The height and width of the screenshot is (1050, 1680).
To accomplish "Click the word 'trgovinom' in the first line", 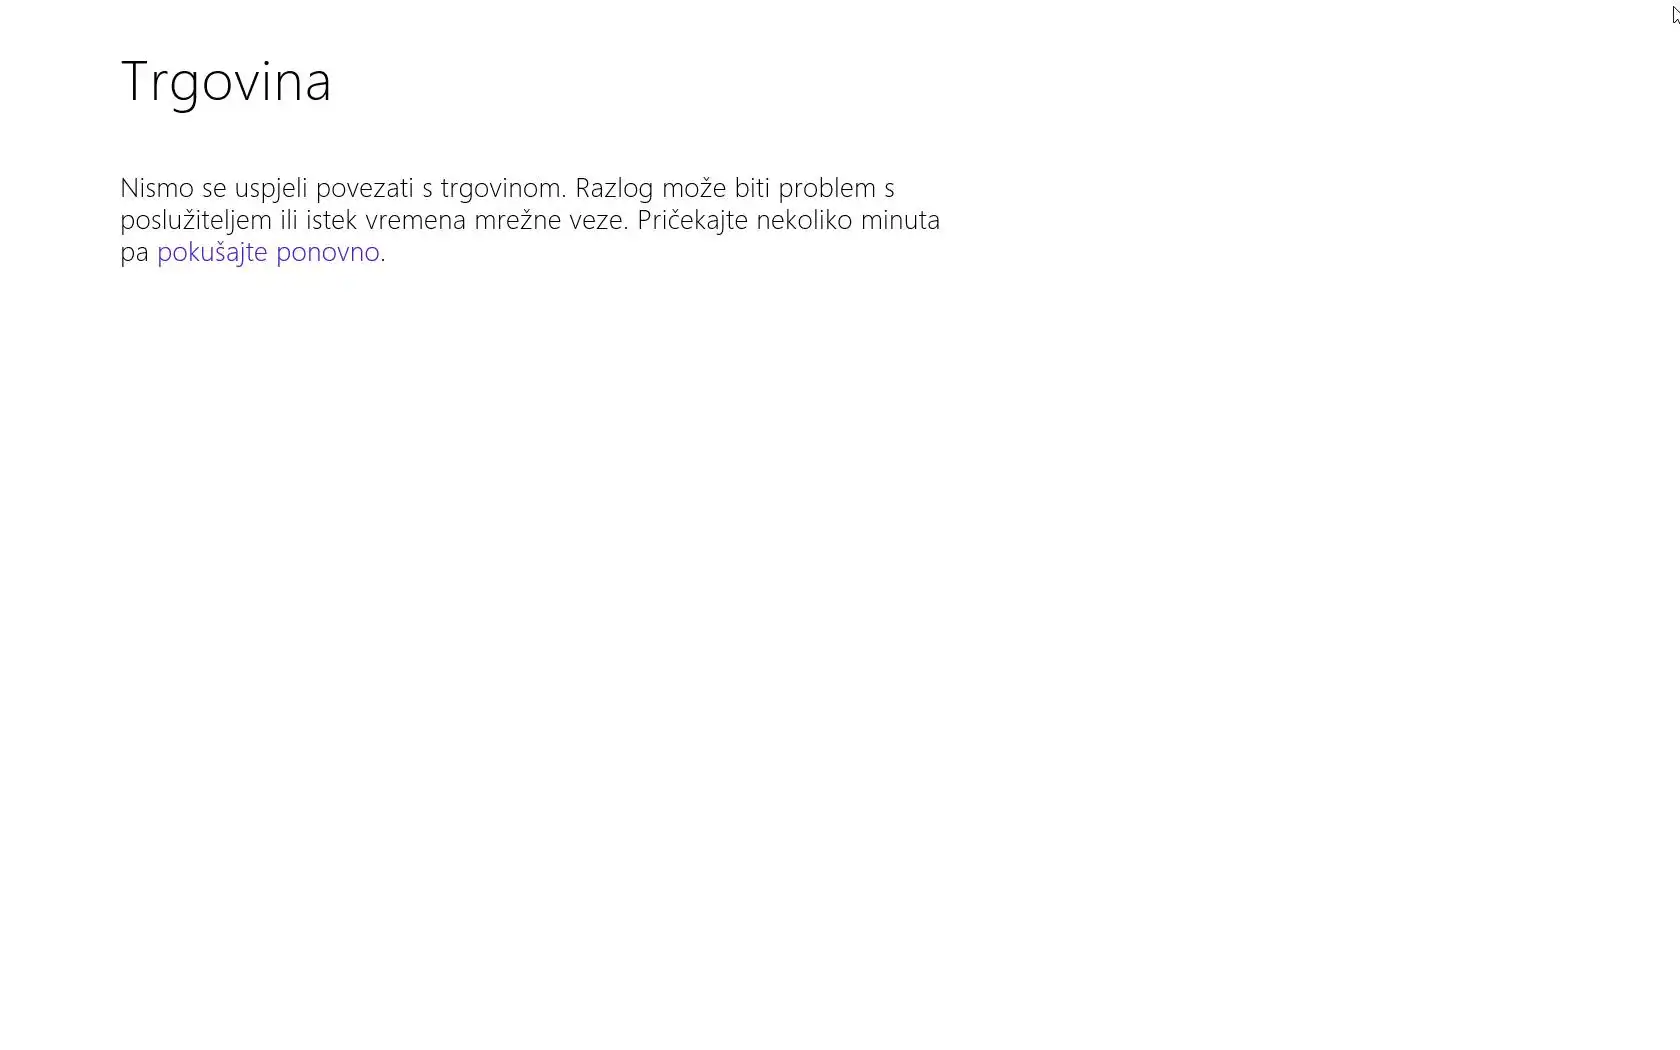I will 503,190.
